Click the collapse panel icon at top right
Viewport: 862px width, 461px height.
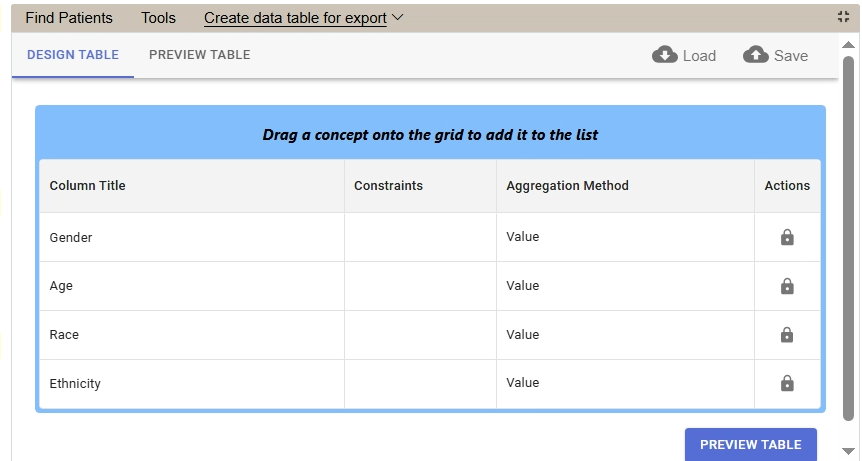pos(844,17)
